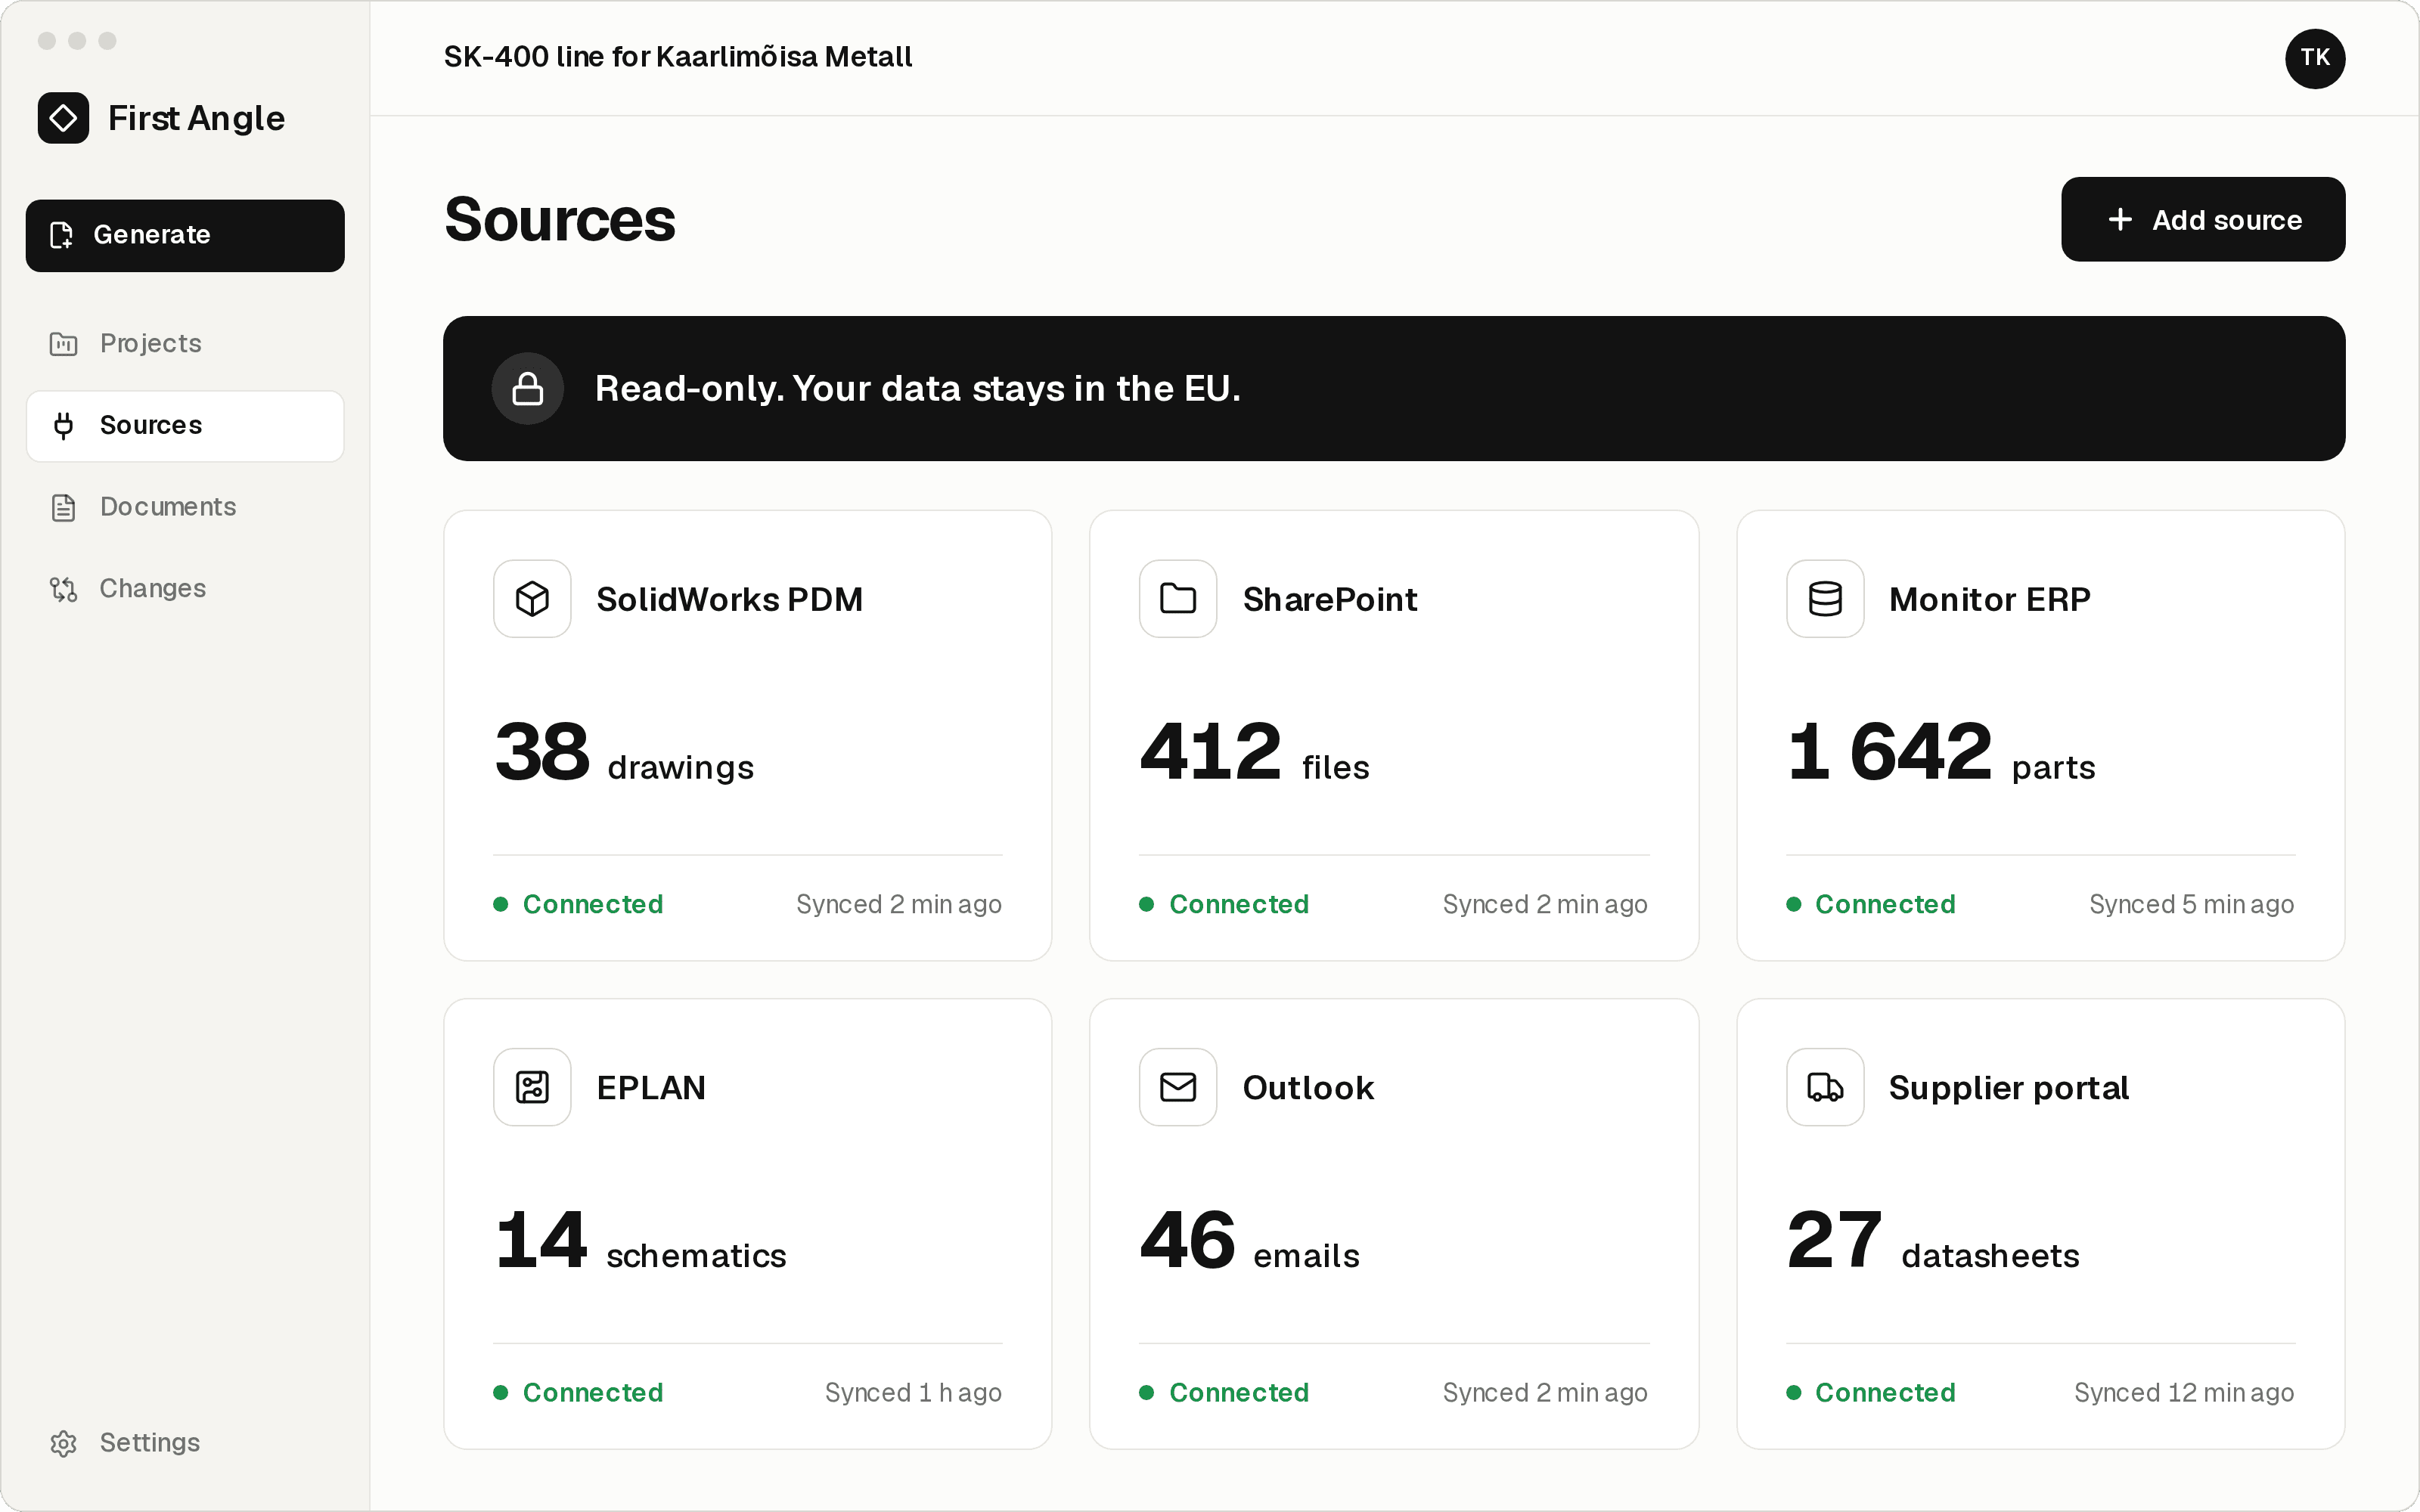Click the Monitor ERP database icon
2420x1512 pixels.
[x=1825, y=599]
